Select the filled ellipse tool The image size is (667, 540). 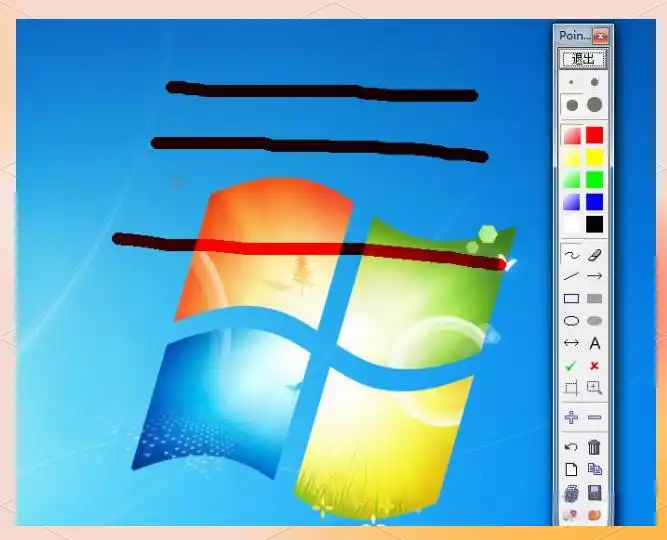coord(595,321)
